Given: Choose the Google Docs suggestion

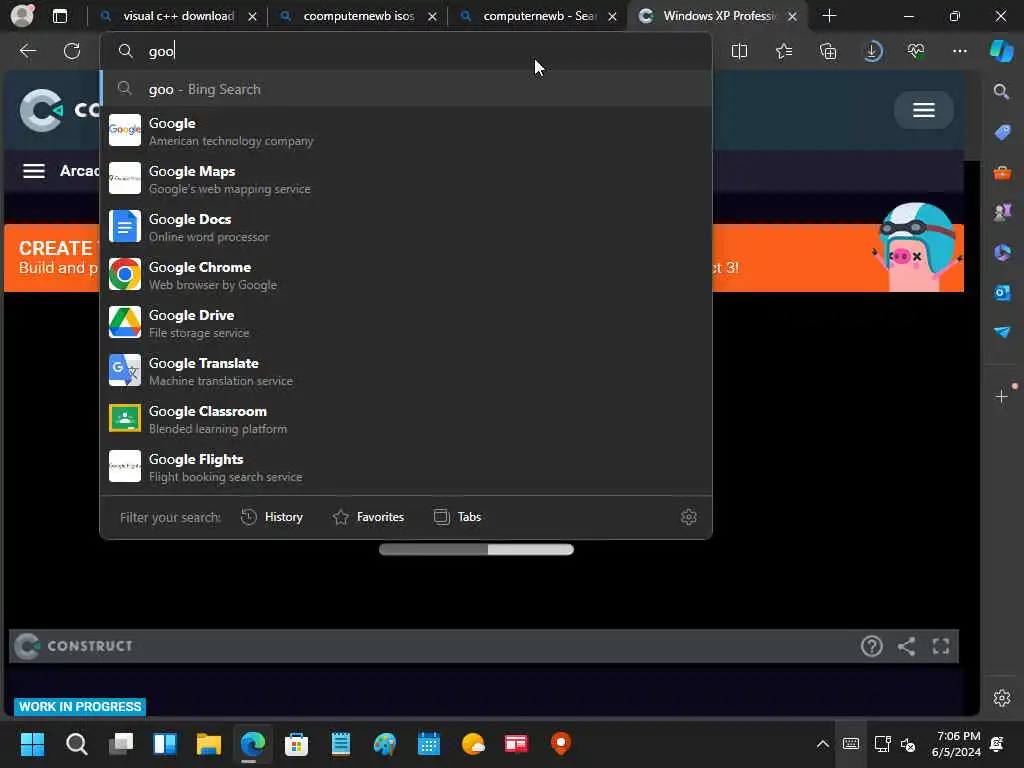Looking at the screenshot, I should pos(406,227).
